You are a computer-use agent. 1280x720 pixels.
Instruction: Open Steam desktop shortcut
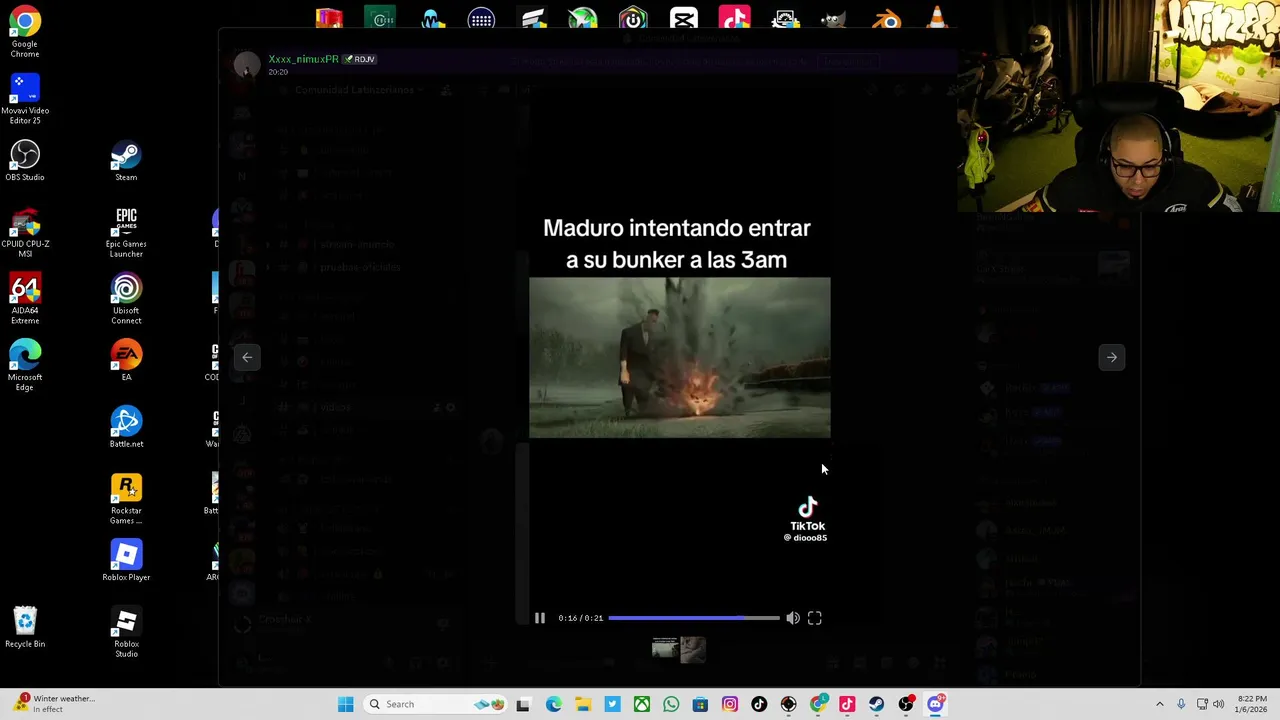[x=126, y=160]
